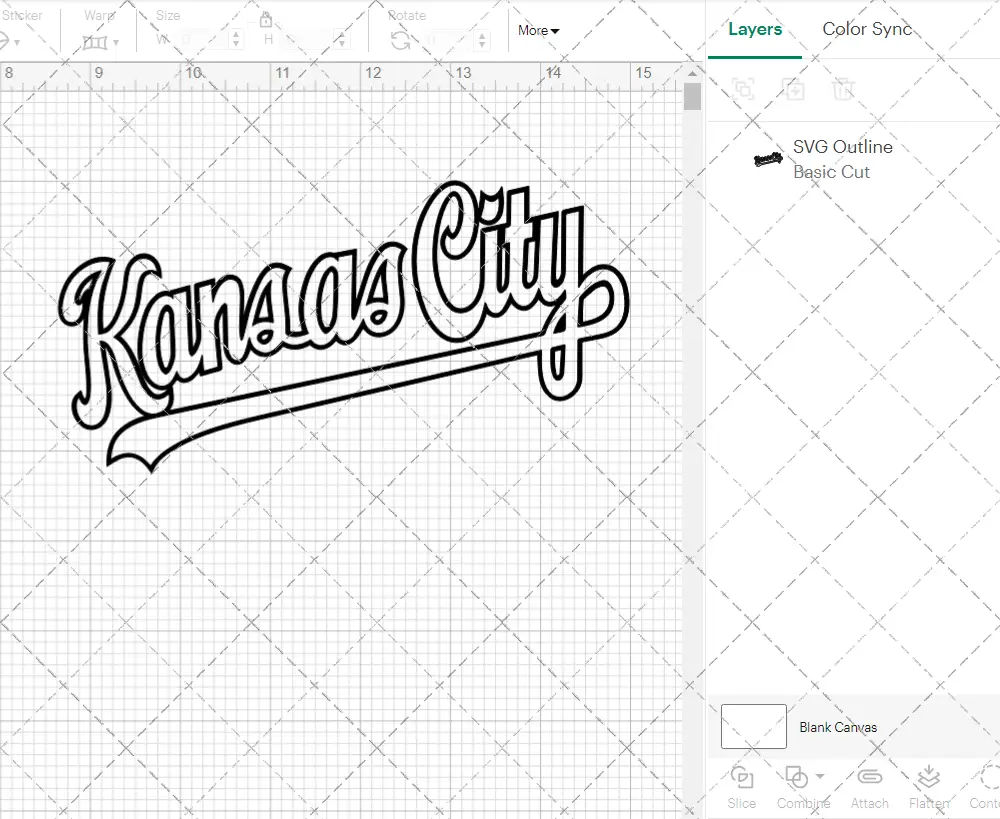Image resolution: width=1000 pixels, height=819 pixels.
Task: Open the Combine dropdown arrow
Action: (821, 777)
